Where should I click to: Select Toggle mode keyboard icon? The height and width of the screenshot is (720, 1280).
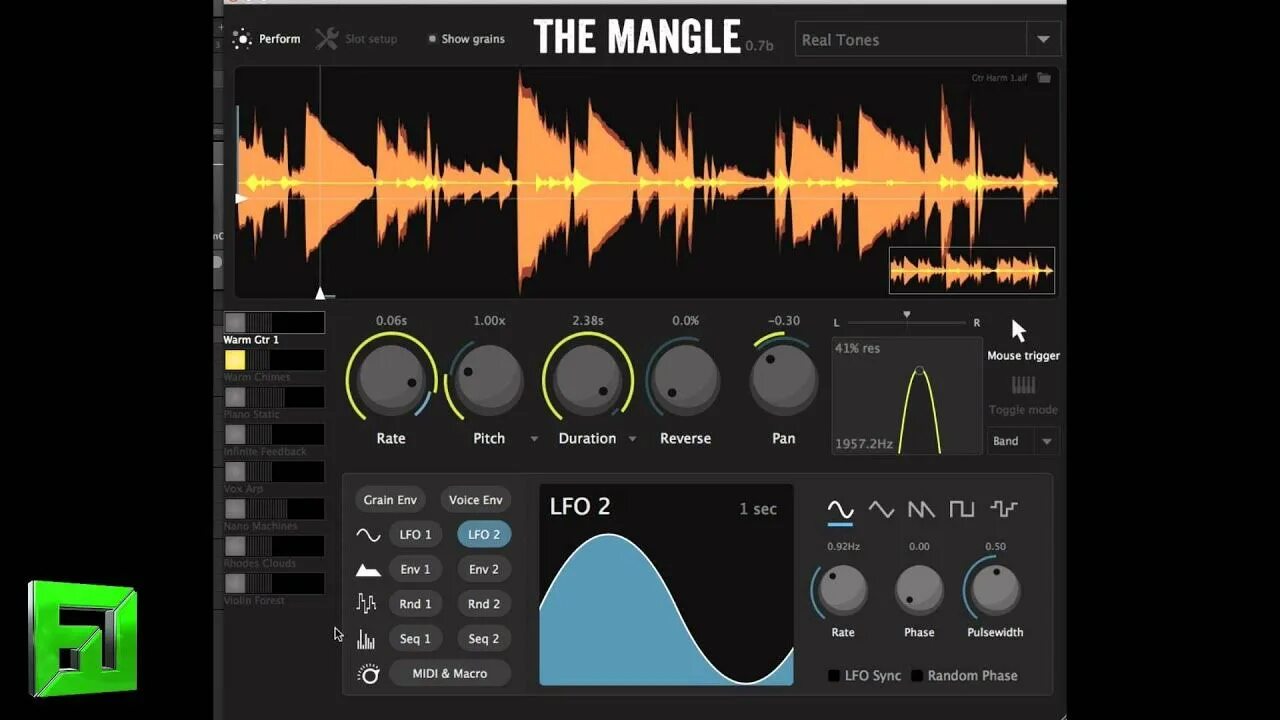coord(1023,386)
